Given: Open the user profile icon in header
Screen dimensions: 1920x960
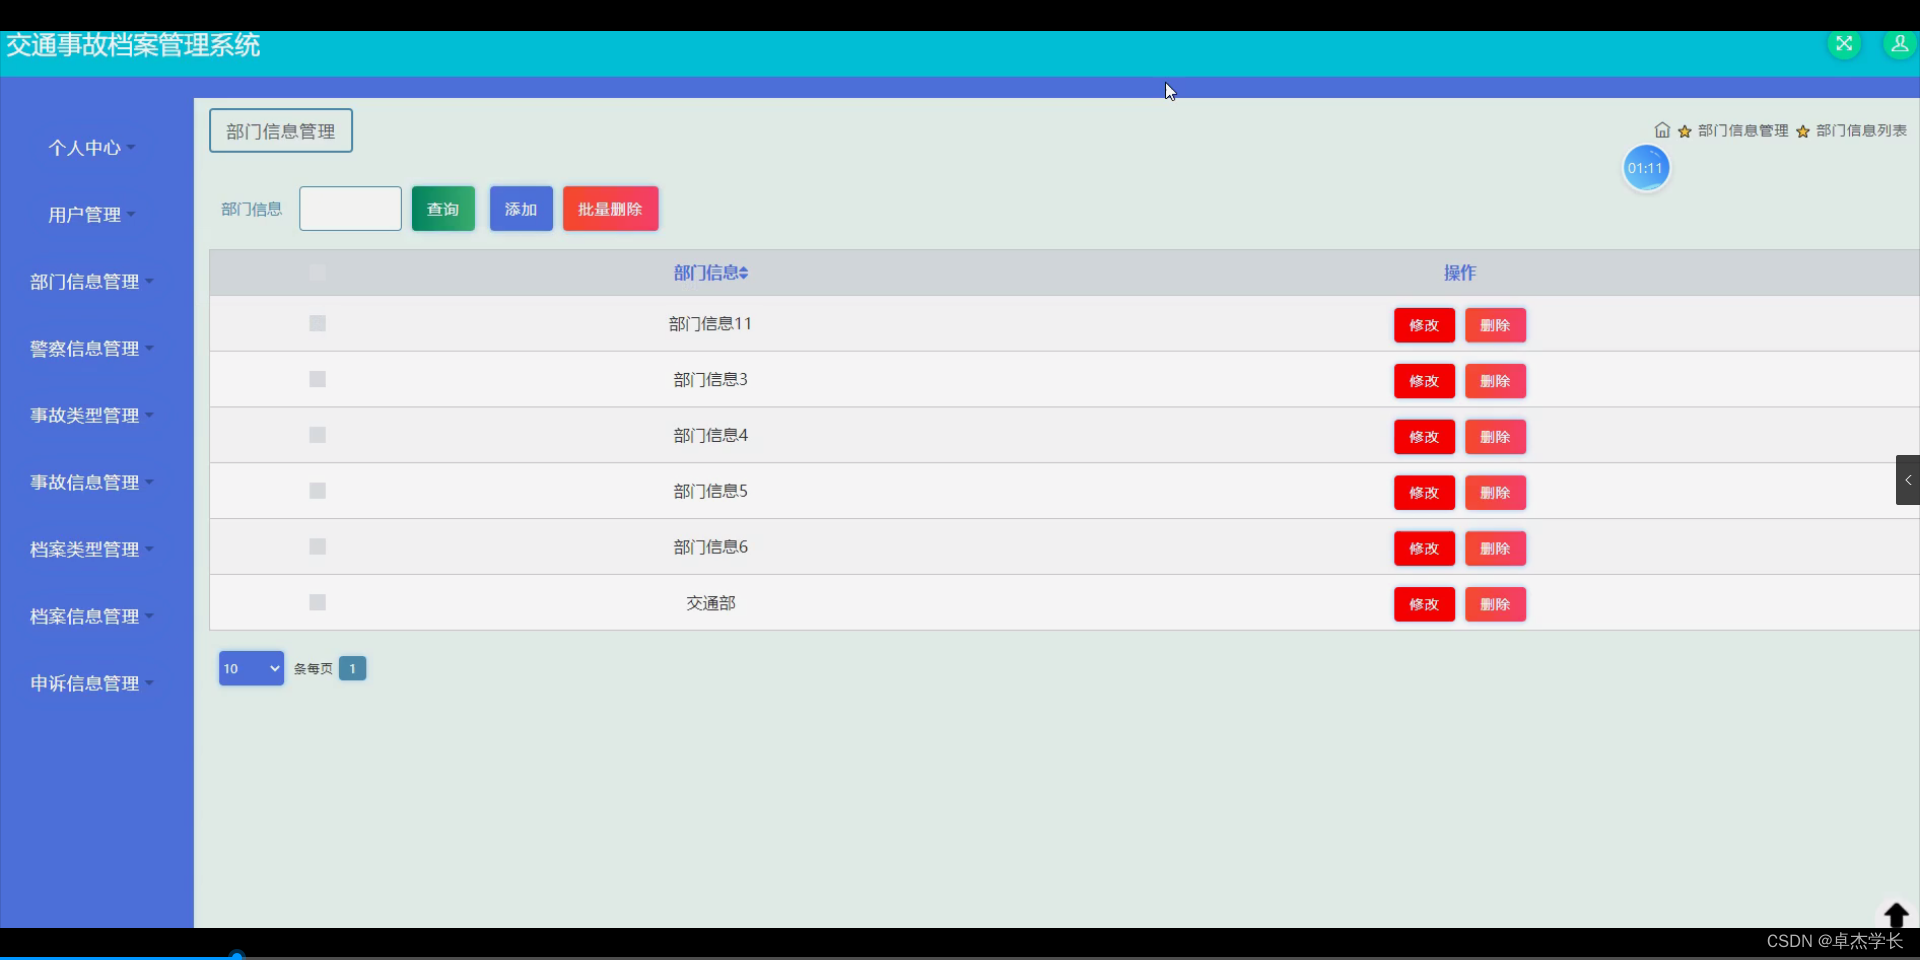Looking at the screenshot, I should pos(1899,44).
